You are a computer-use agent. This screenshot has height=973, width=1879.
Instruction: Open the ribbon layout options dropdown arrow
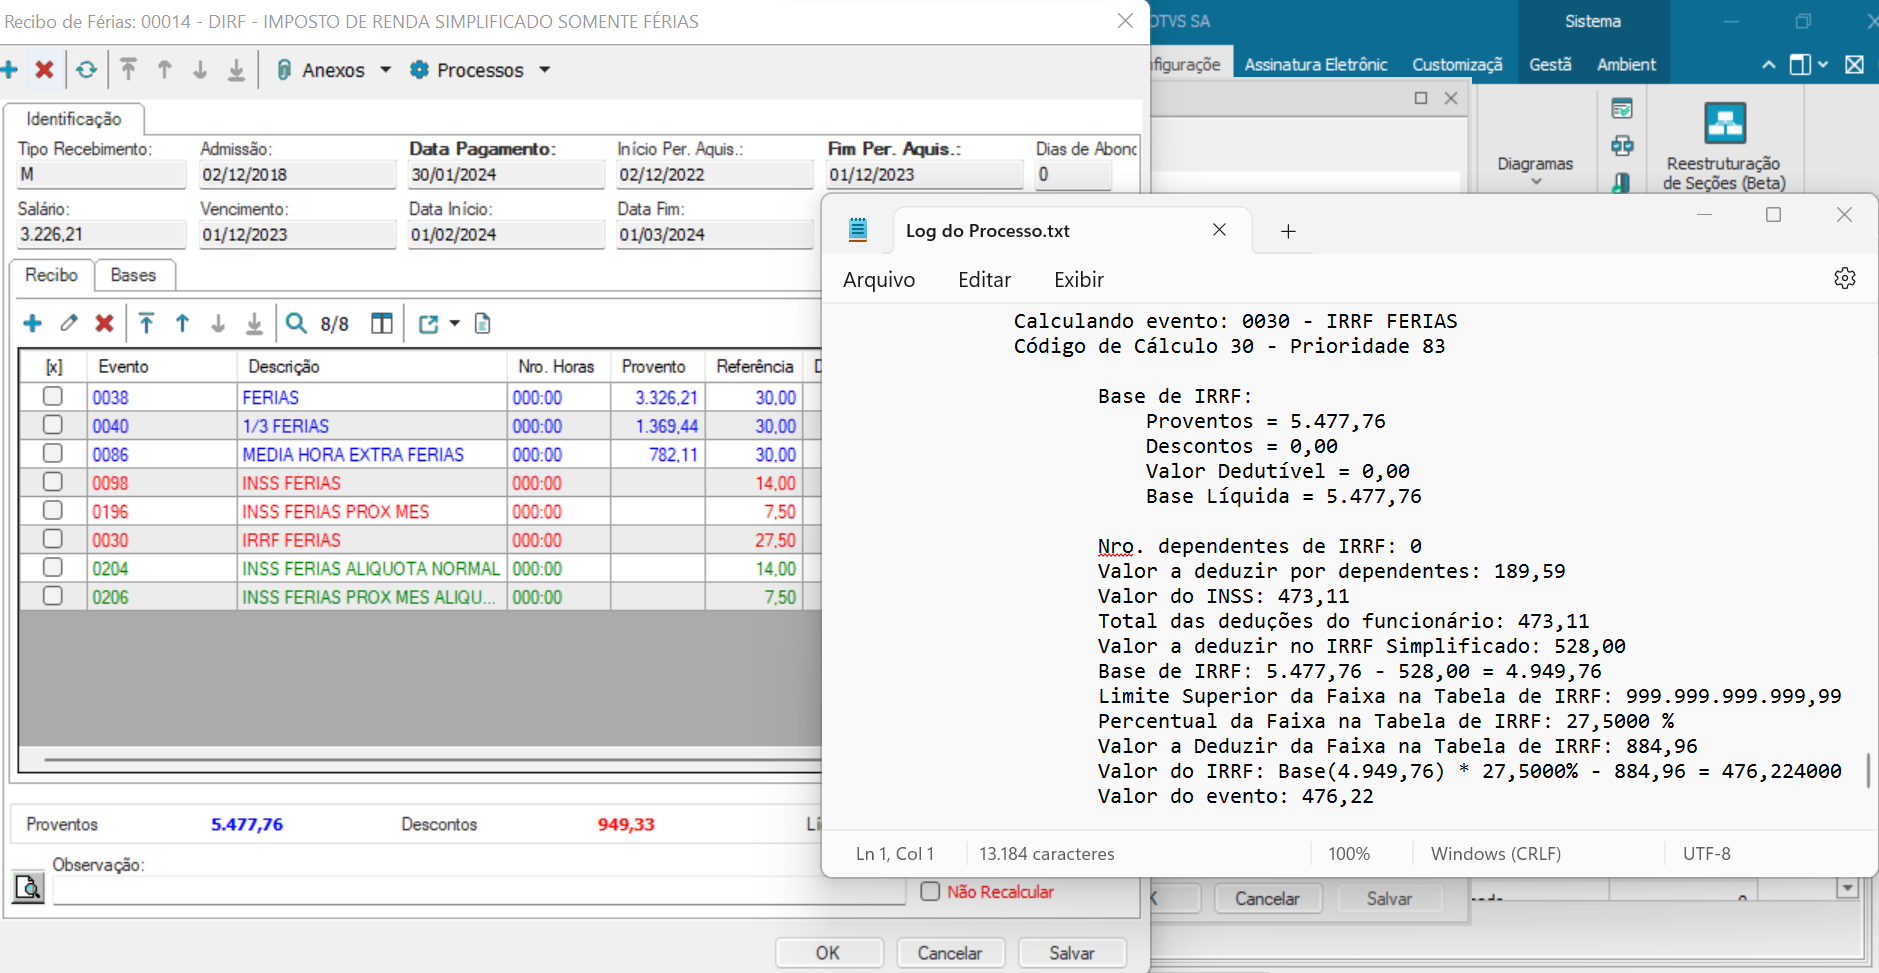(x=1823, y=65)
